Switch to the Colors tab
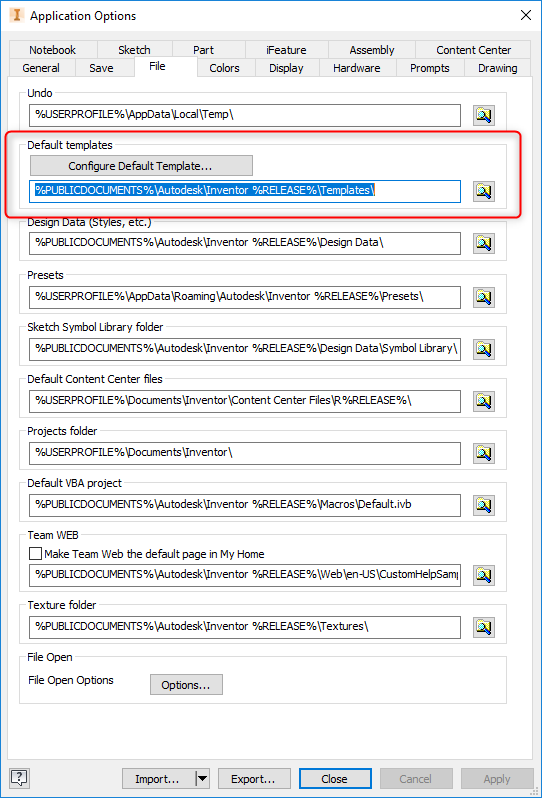Screen dimensions: 542x798 point(224,68)
